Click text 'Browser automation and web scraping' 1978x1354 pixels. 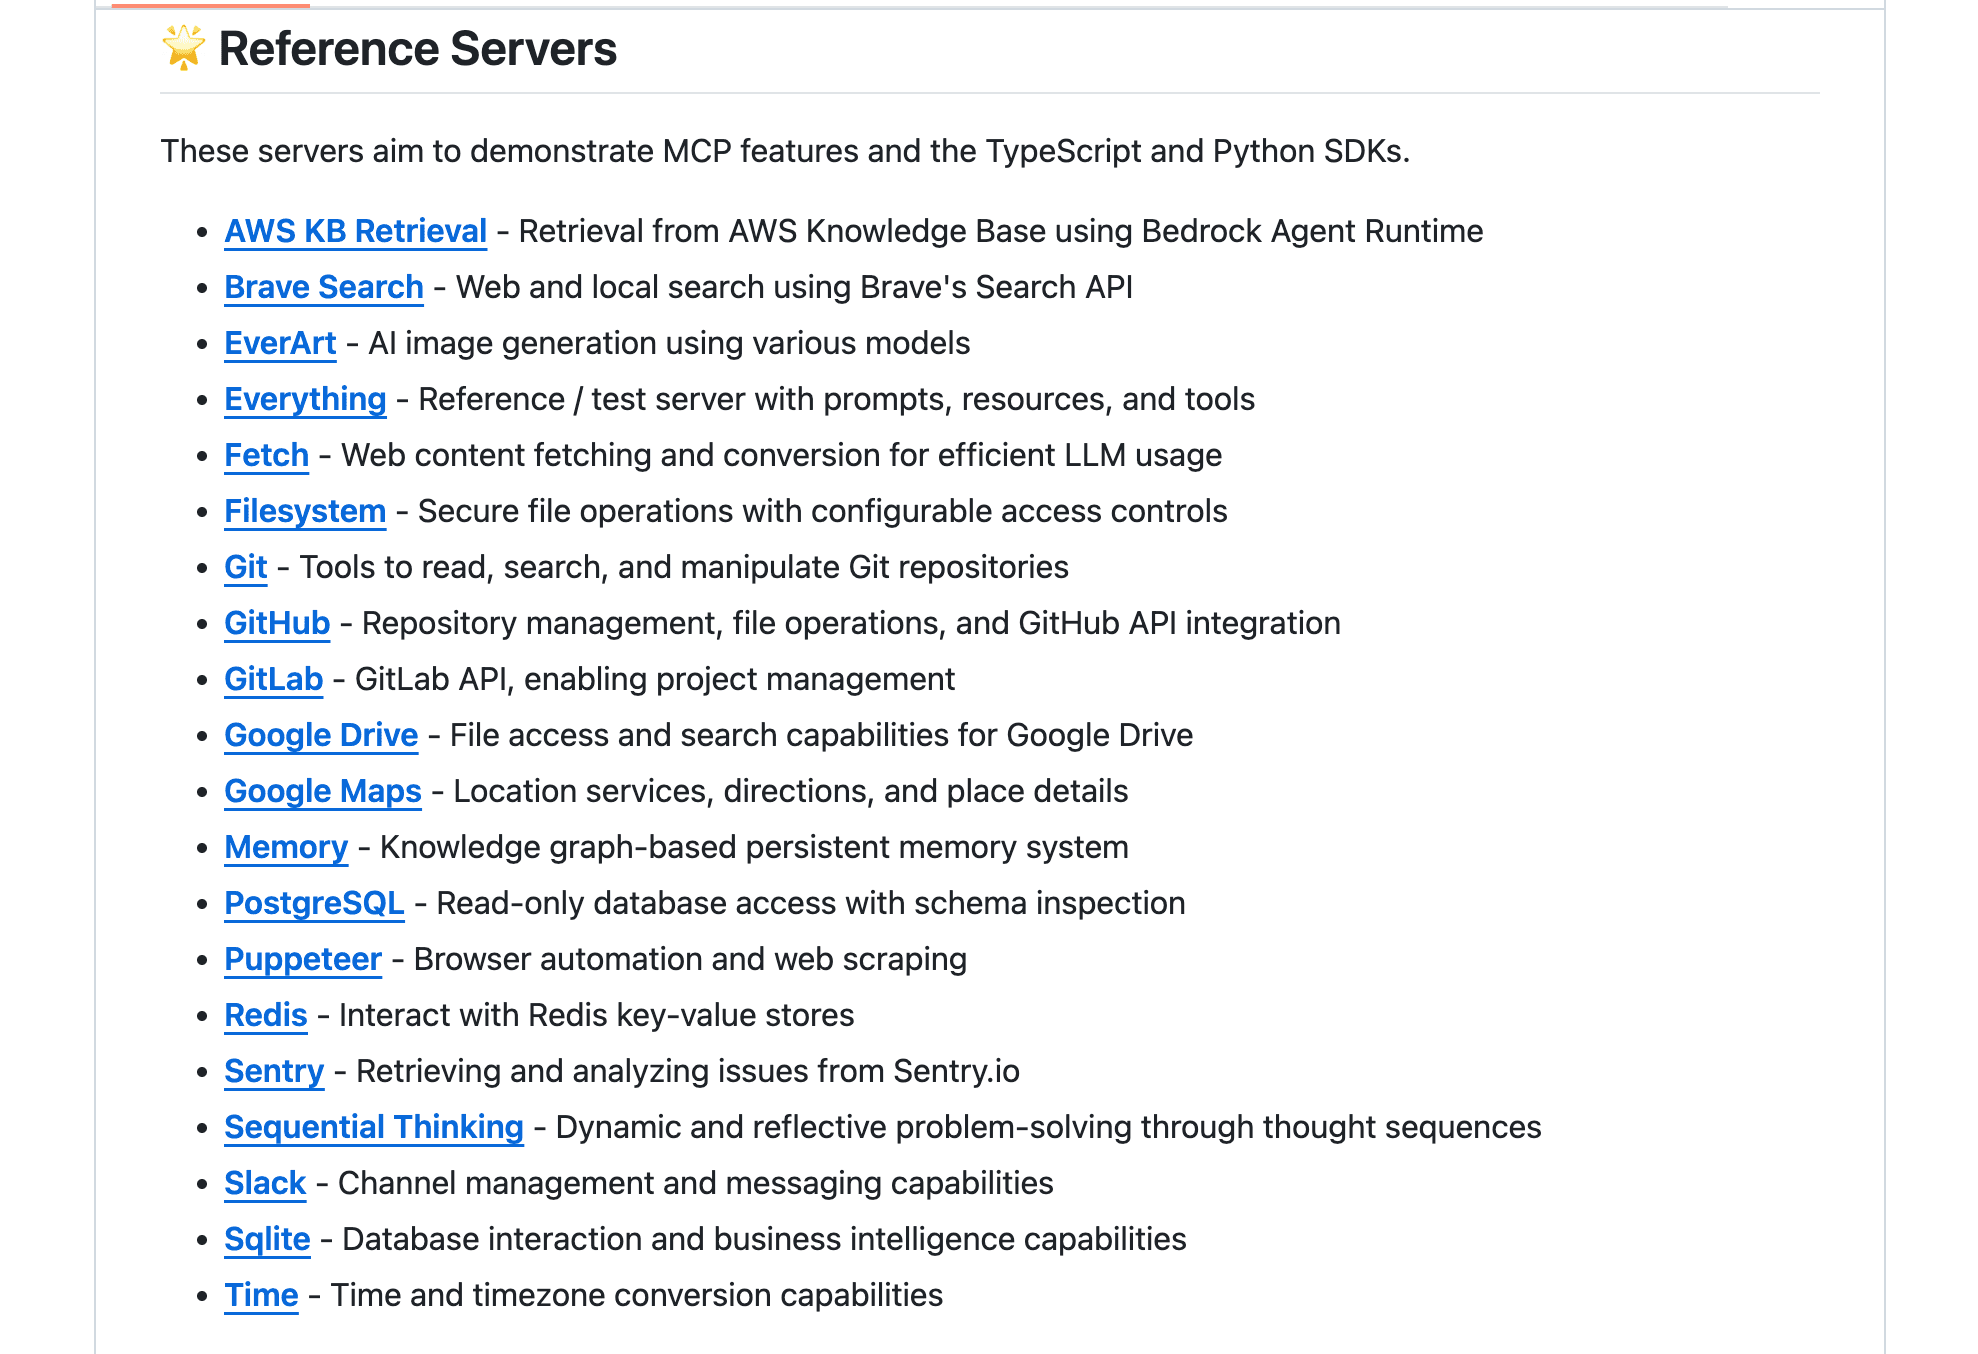(x=690, y=959)
